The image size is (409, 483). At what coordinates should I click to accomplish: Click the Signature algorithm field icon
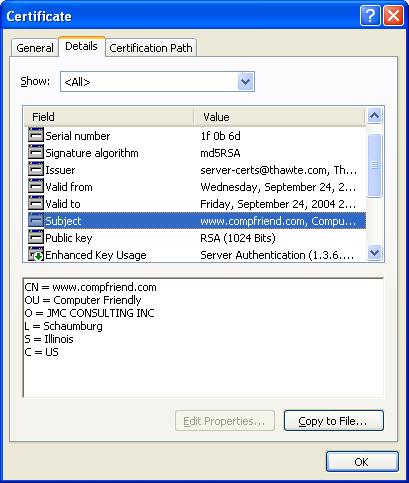pyautogui.click(x=36, y=152)
